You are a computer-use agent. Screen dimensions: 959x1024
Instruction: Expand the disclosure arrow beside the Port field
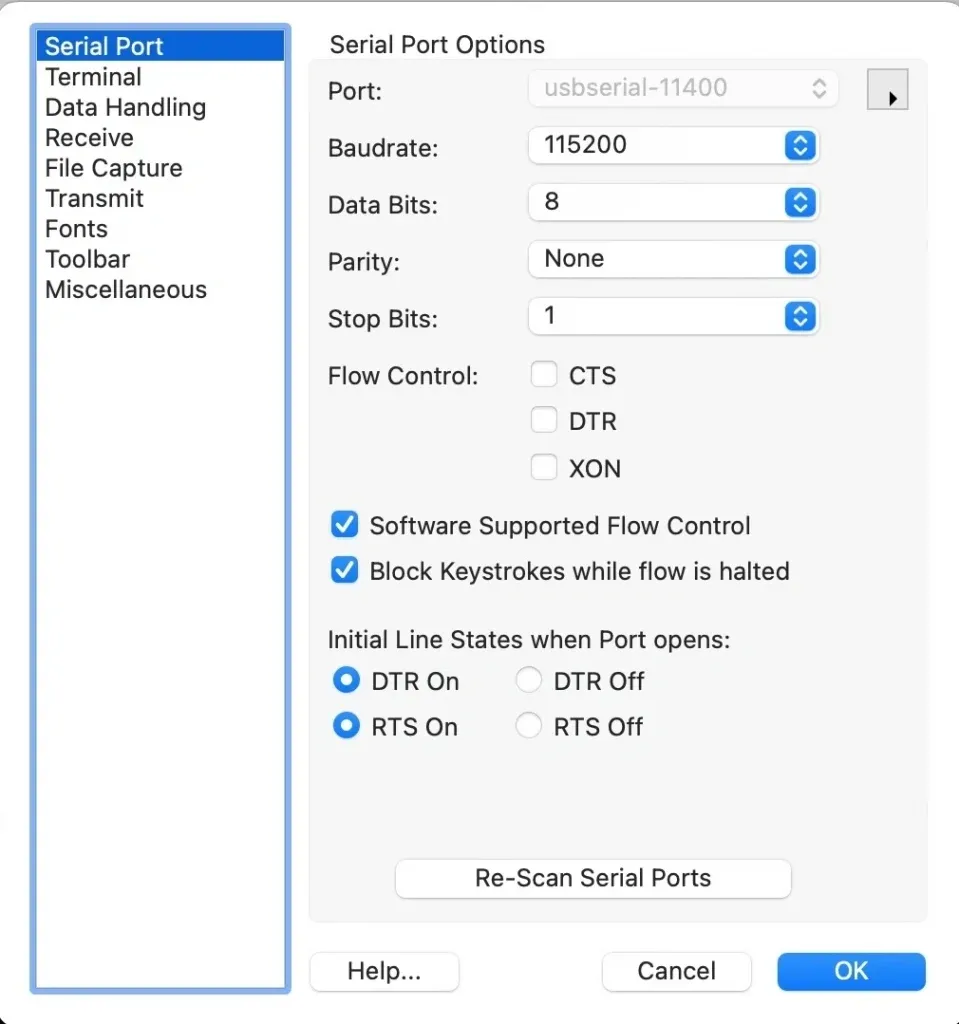(x=887, y=89)
